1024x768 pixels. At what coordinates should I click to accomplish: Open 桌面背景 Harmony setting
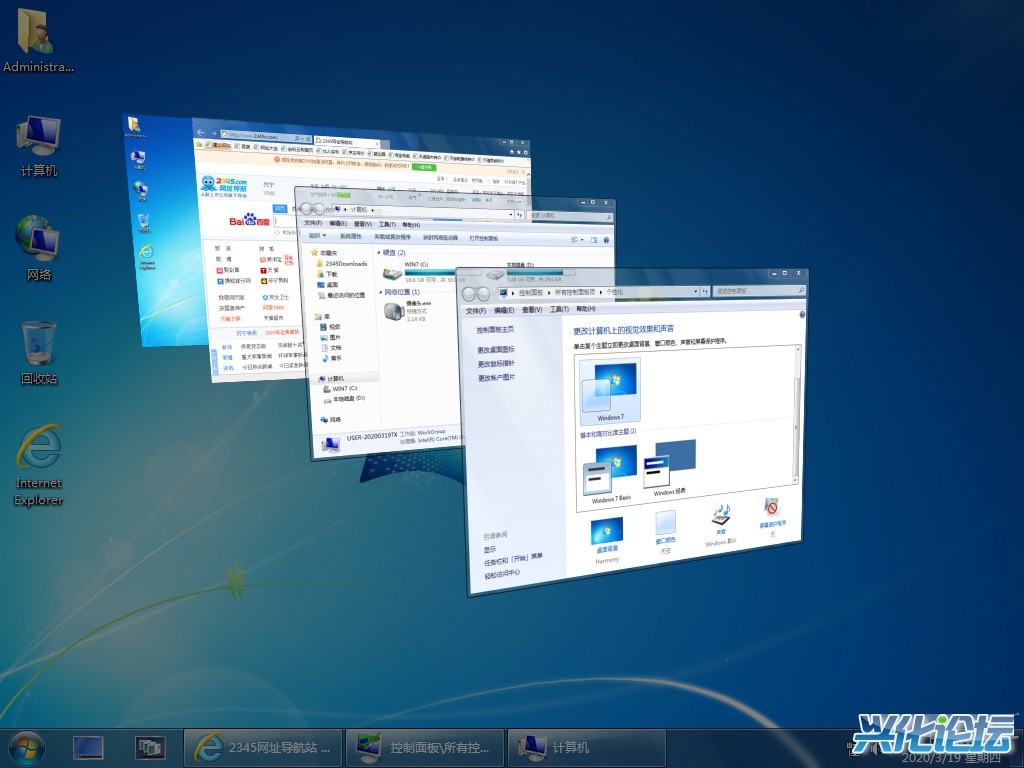tap(607, 540)
